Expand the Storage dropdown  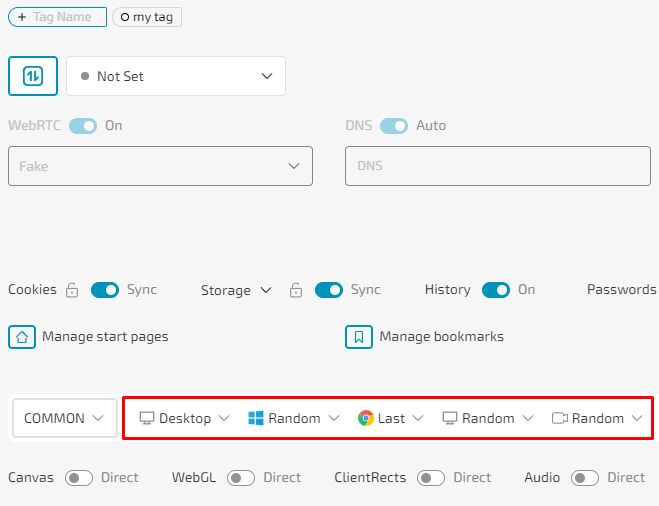coord(236,290)
